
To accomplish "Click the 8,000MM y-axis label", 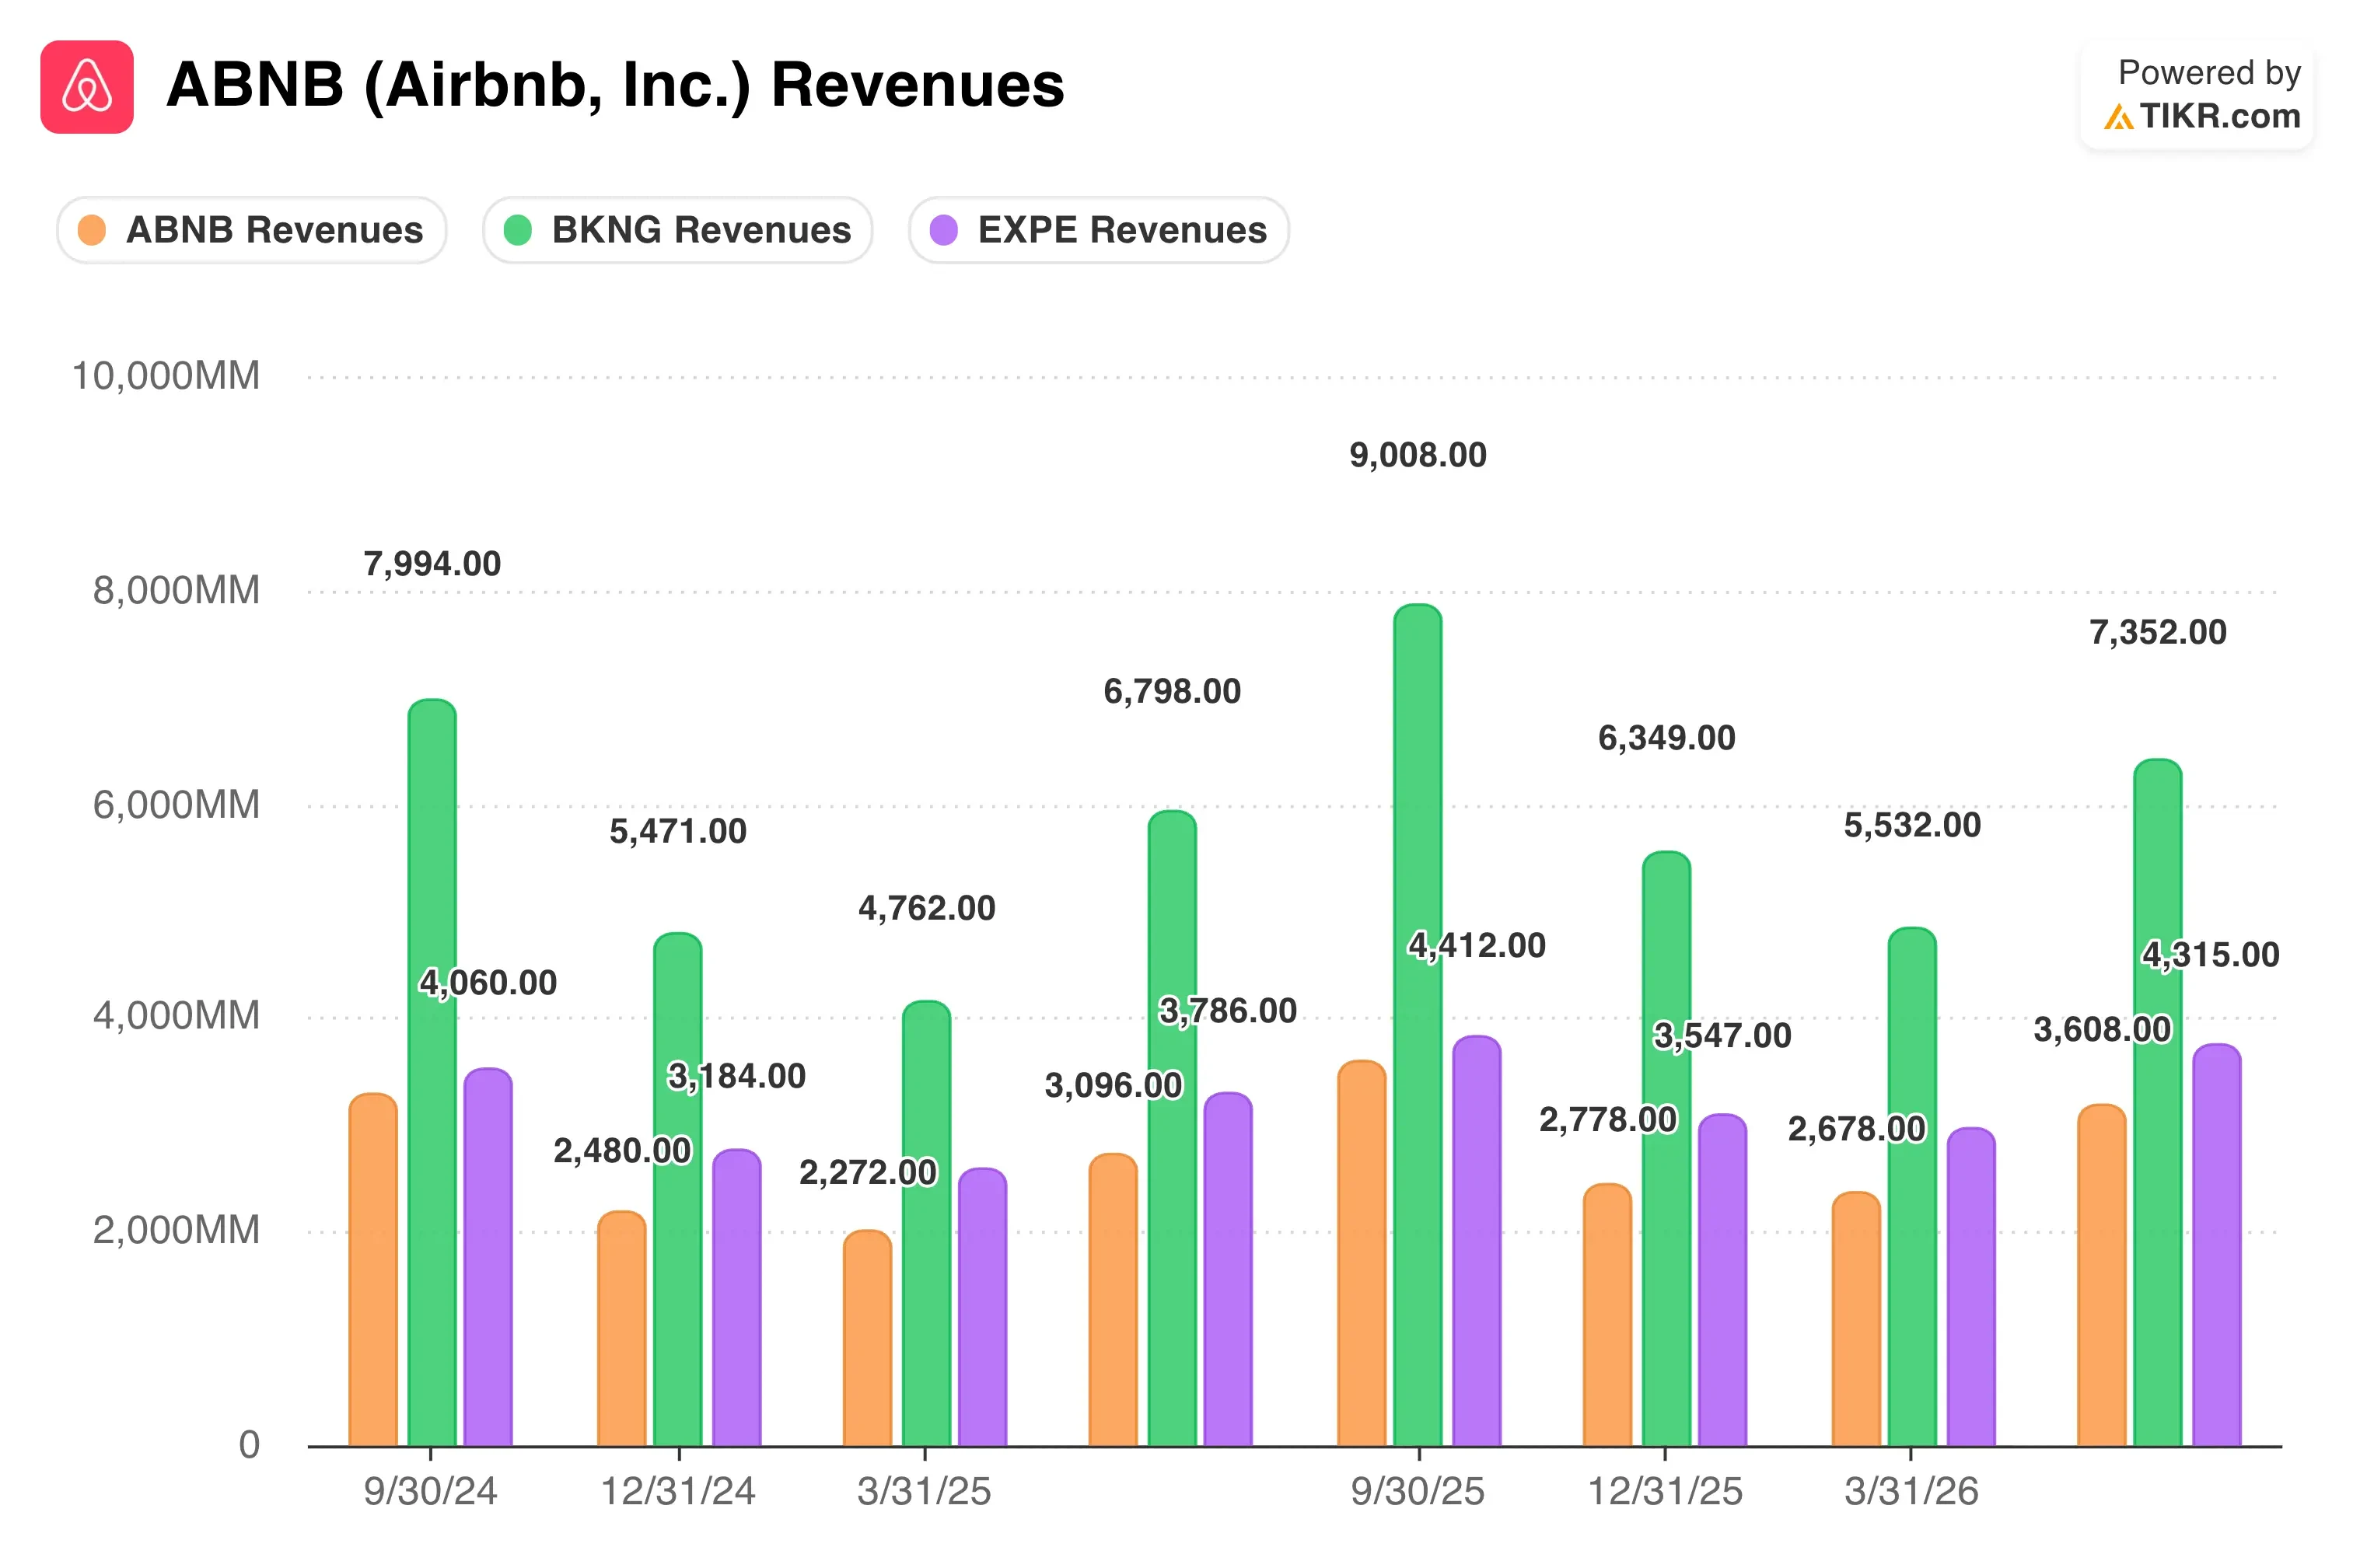I will (x=177, y=590).
